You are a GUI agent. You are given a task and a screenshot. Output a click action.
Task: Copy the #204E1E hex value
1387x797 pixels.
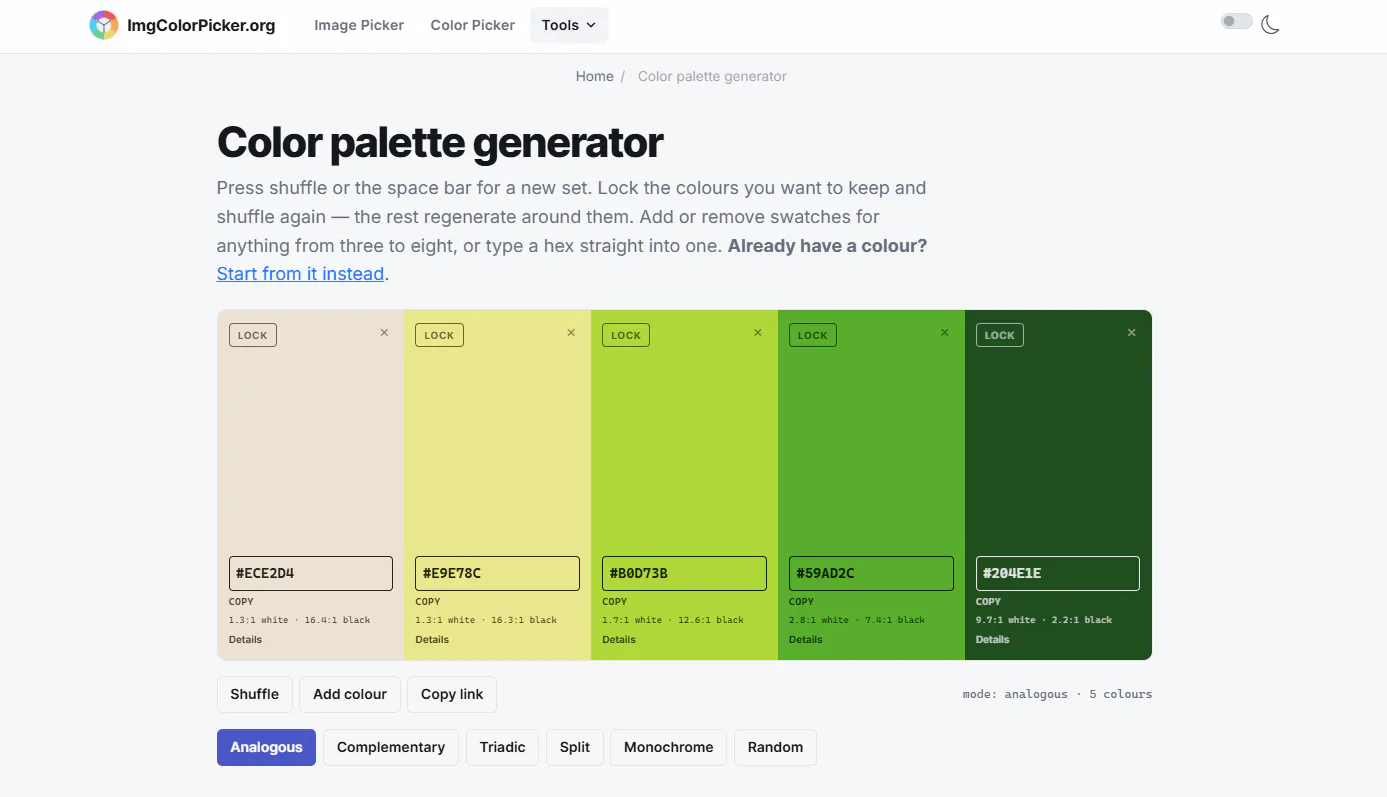(989, 601)
